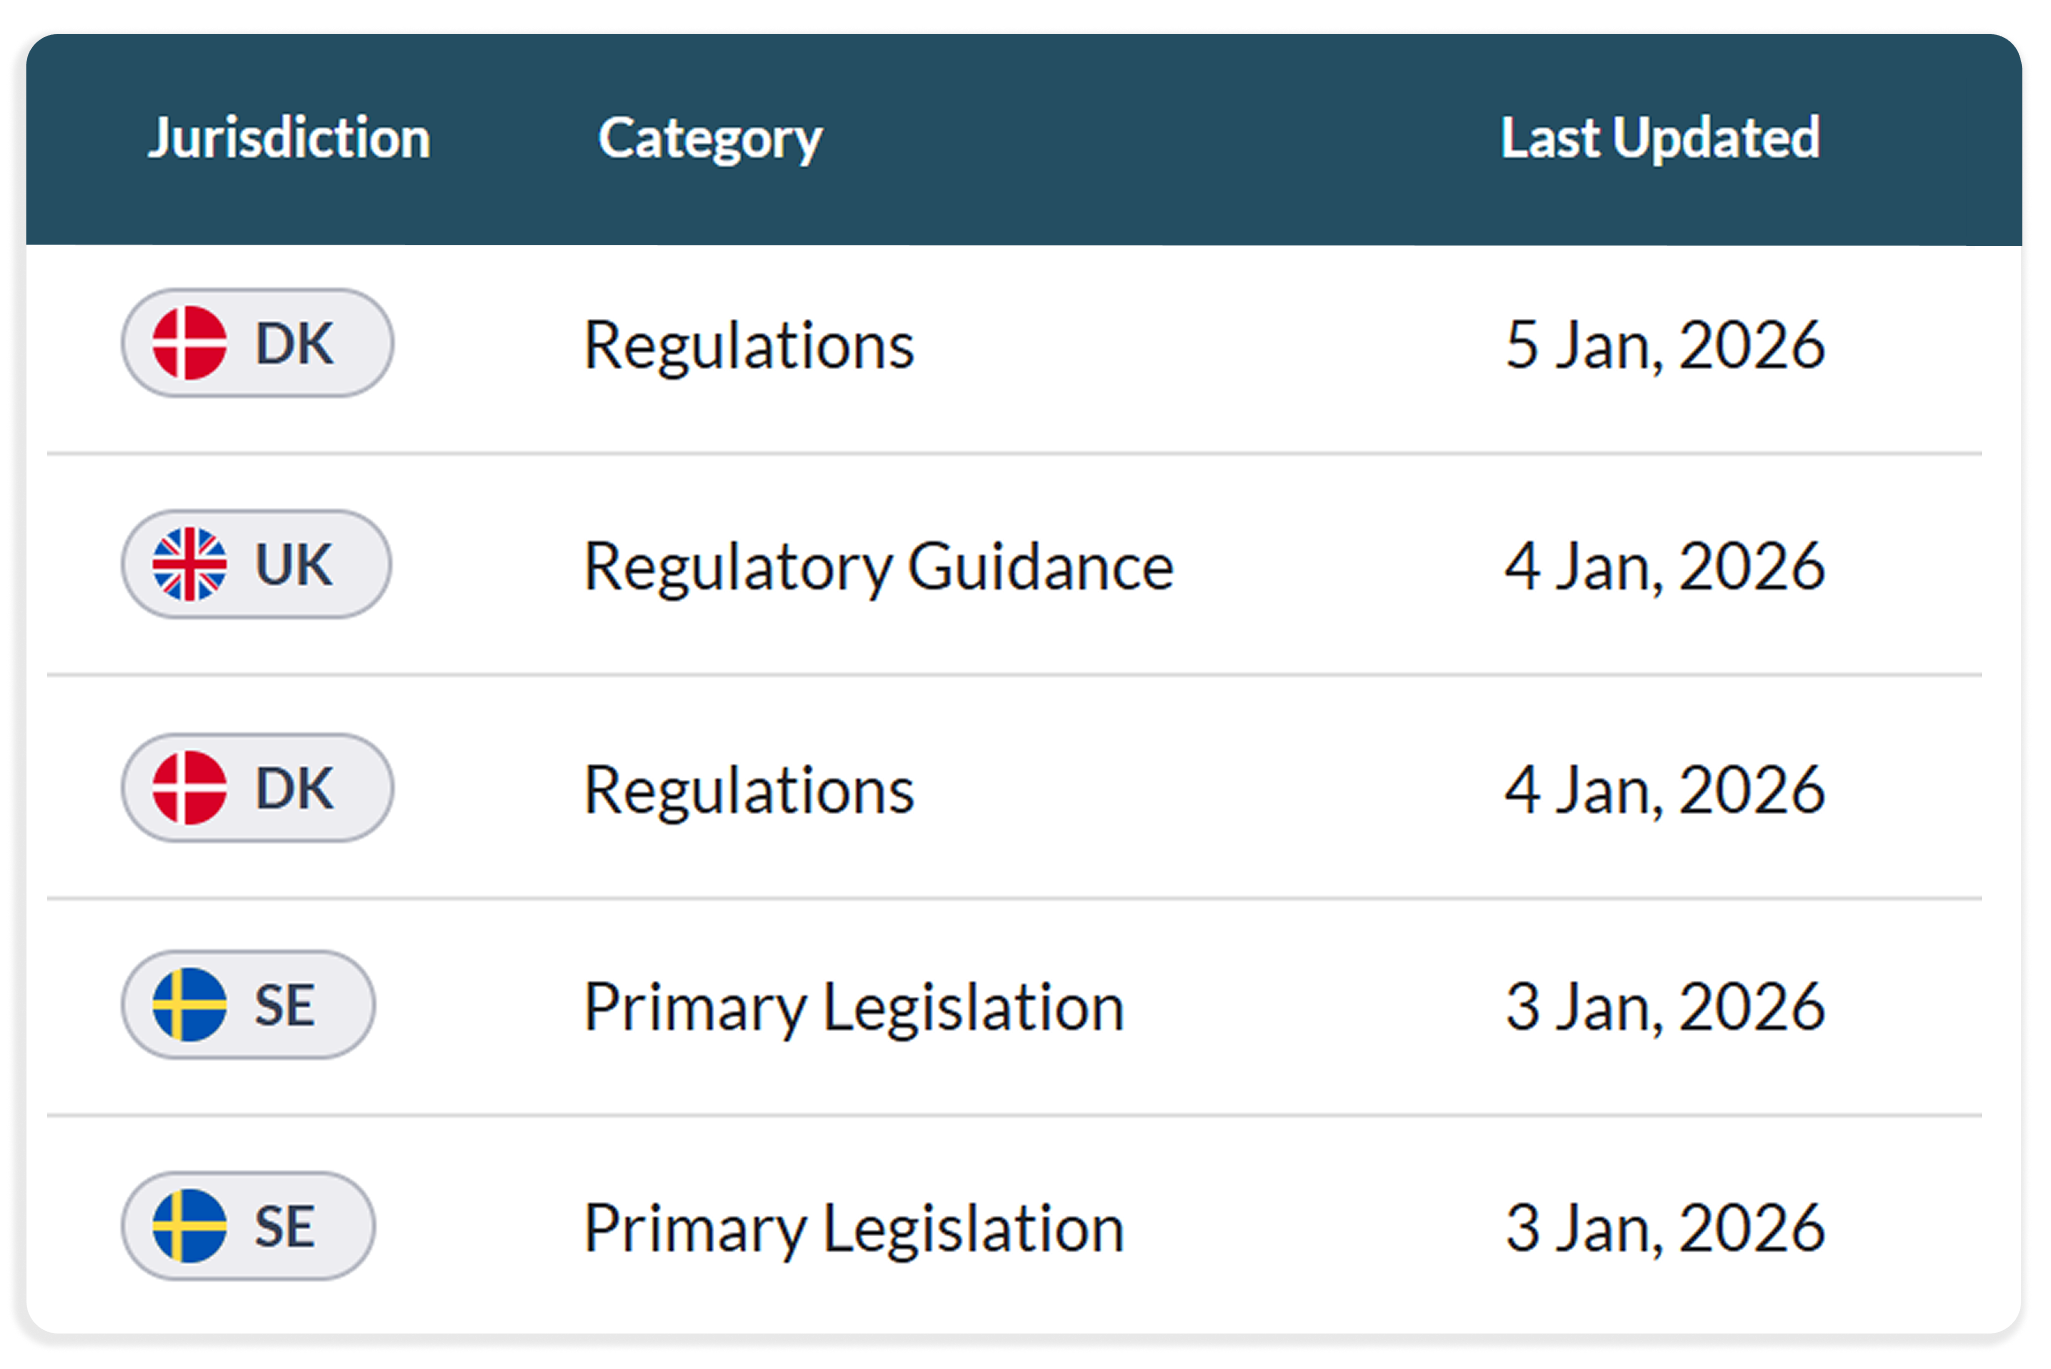Click the UK flag icon
The image size is (2051, 1369).
coord(189,564)
